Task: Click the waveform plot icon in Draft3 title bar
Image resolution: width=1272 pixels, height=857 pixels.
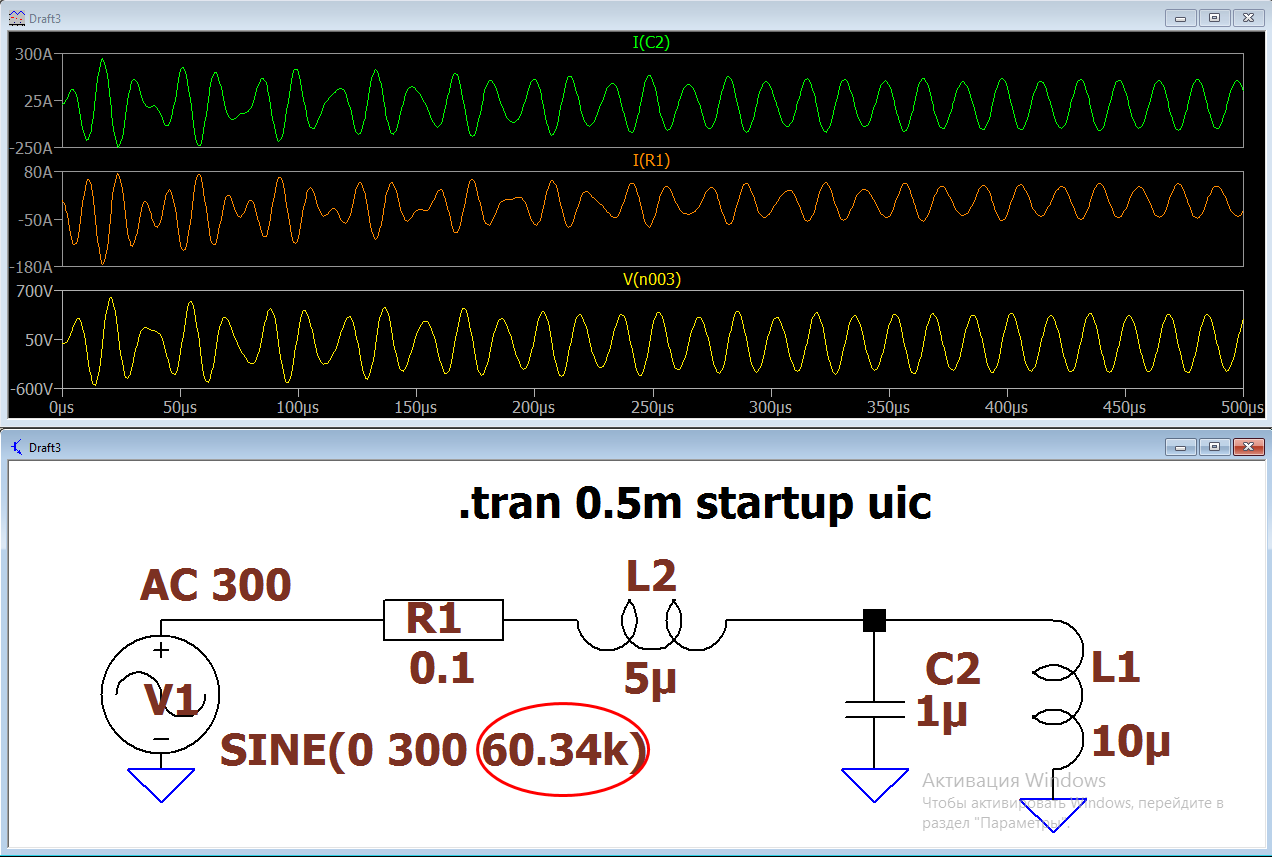Action: coord(17,16)
